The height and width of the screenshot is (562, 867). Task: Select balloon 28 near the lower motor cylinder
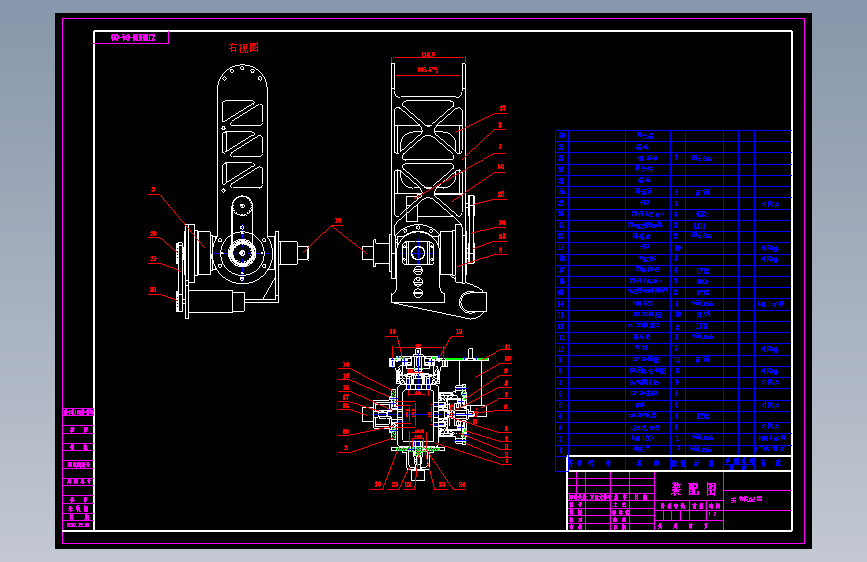[153, 289]
